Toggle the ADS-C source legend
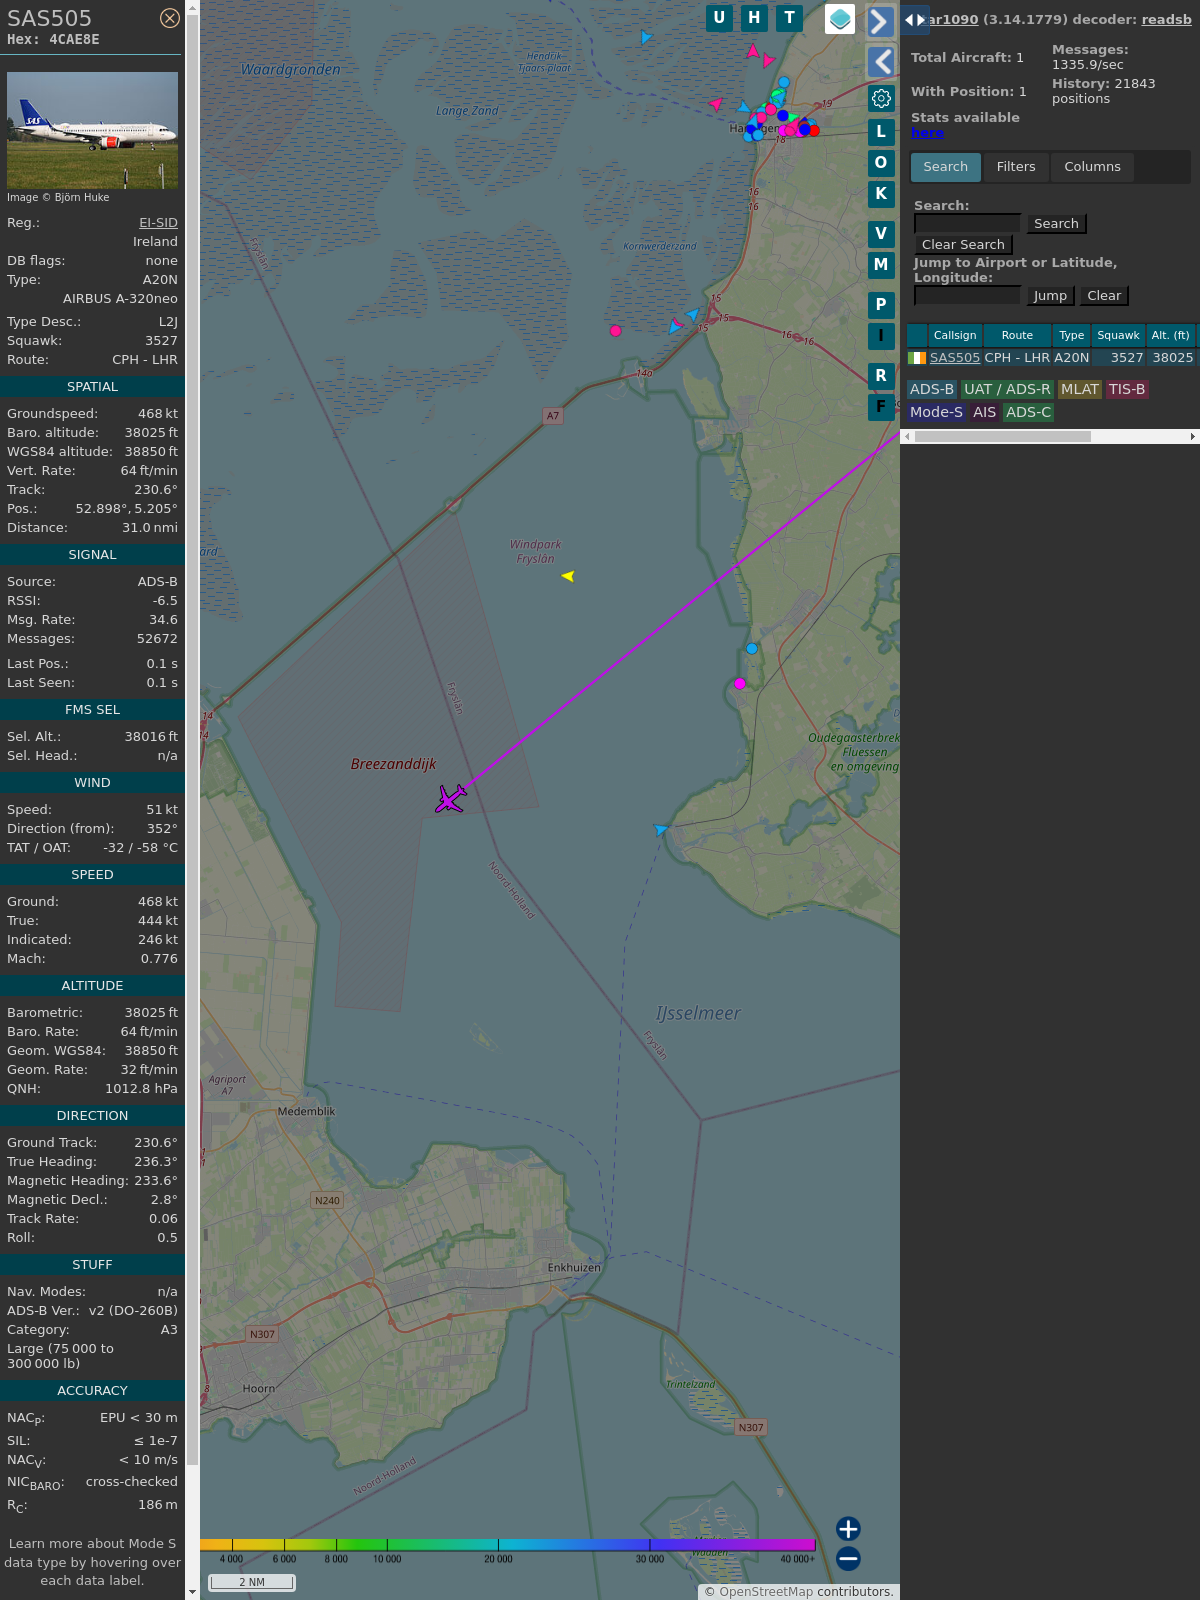 [1029, 413]
